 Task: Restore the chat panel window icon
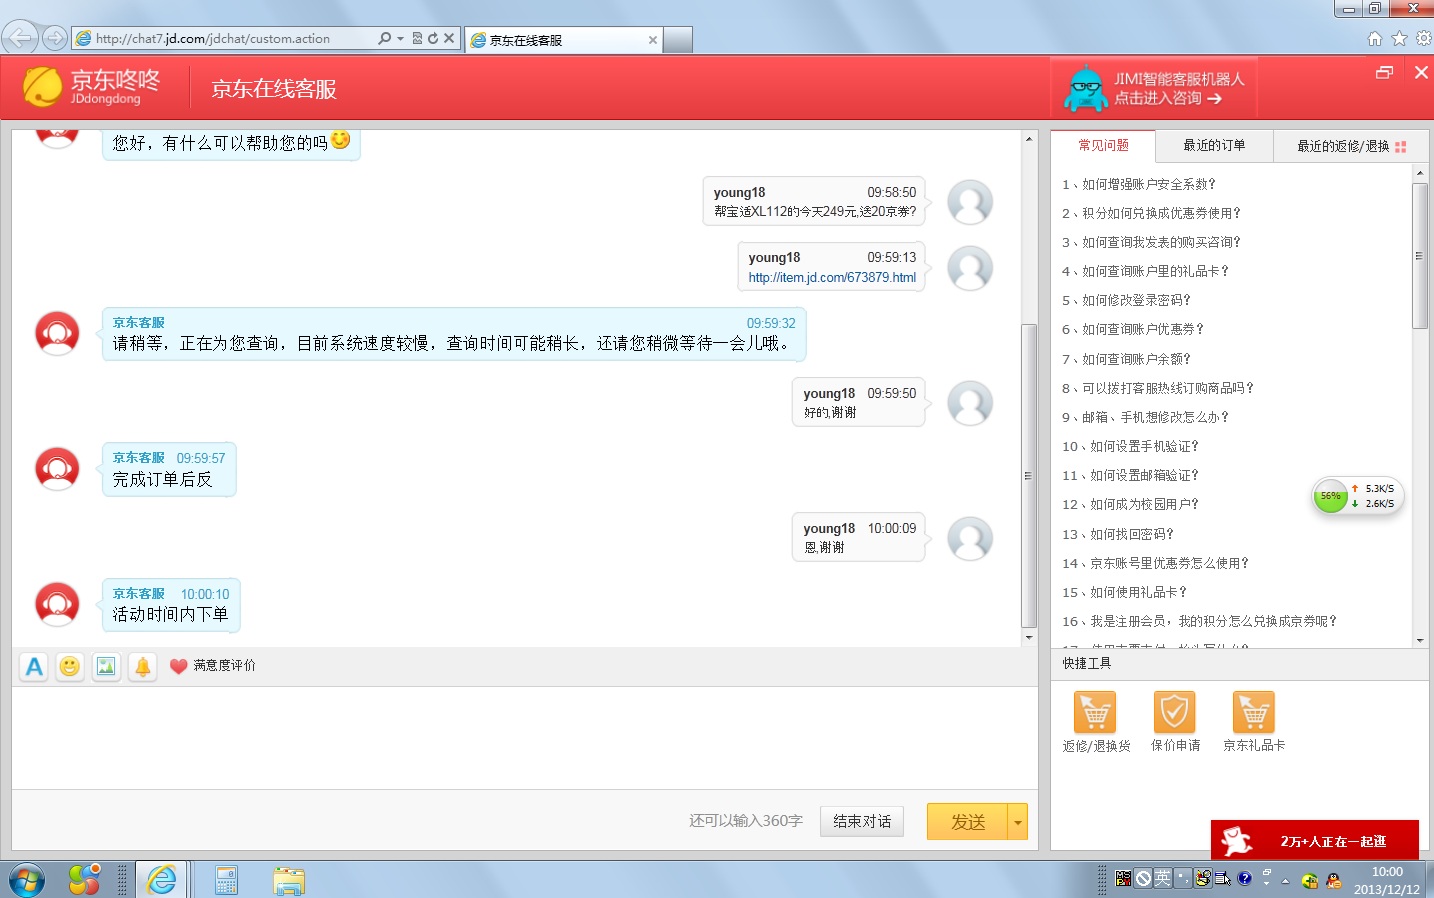(x=1384, y=72)
